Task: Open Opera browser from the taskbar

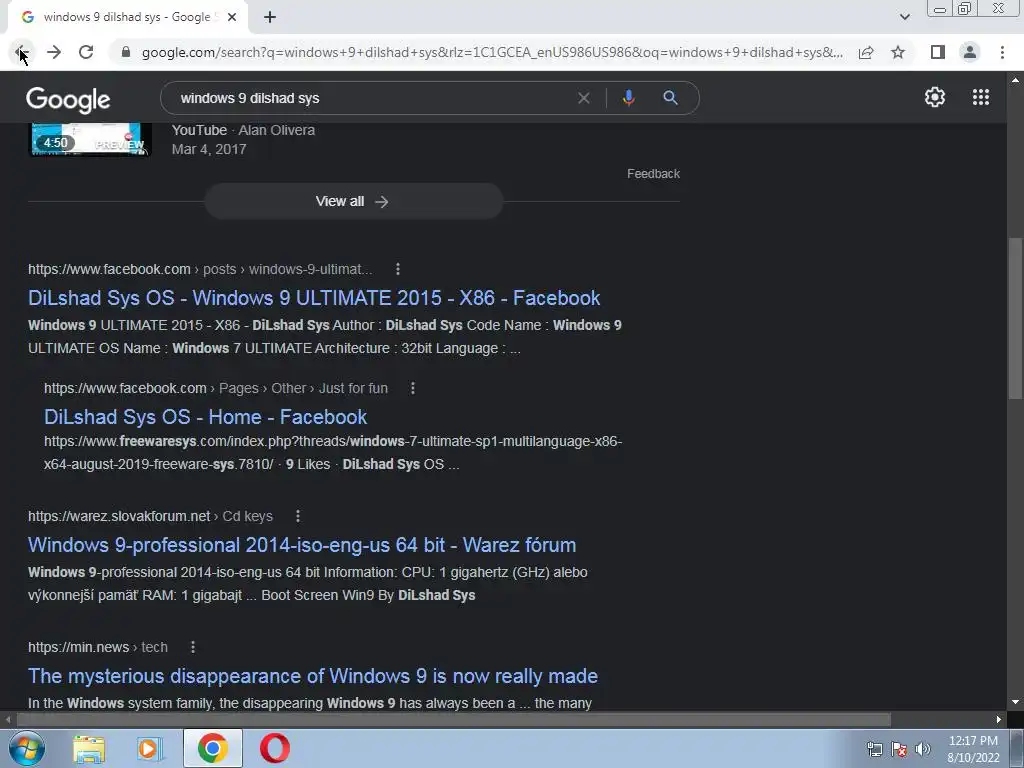Action: [275, 748]
